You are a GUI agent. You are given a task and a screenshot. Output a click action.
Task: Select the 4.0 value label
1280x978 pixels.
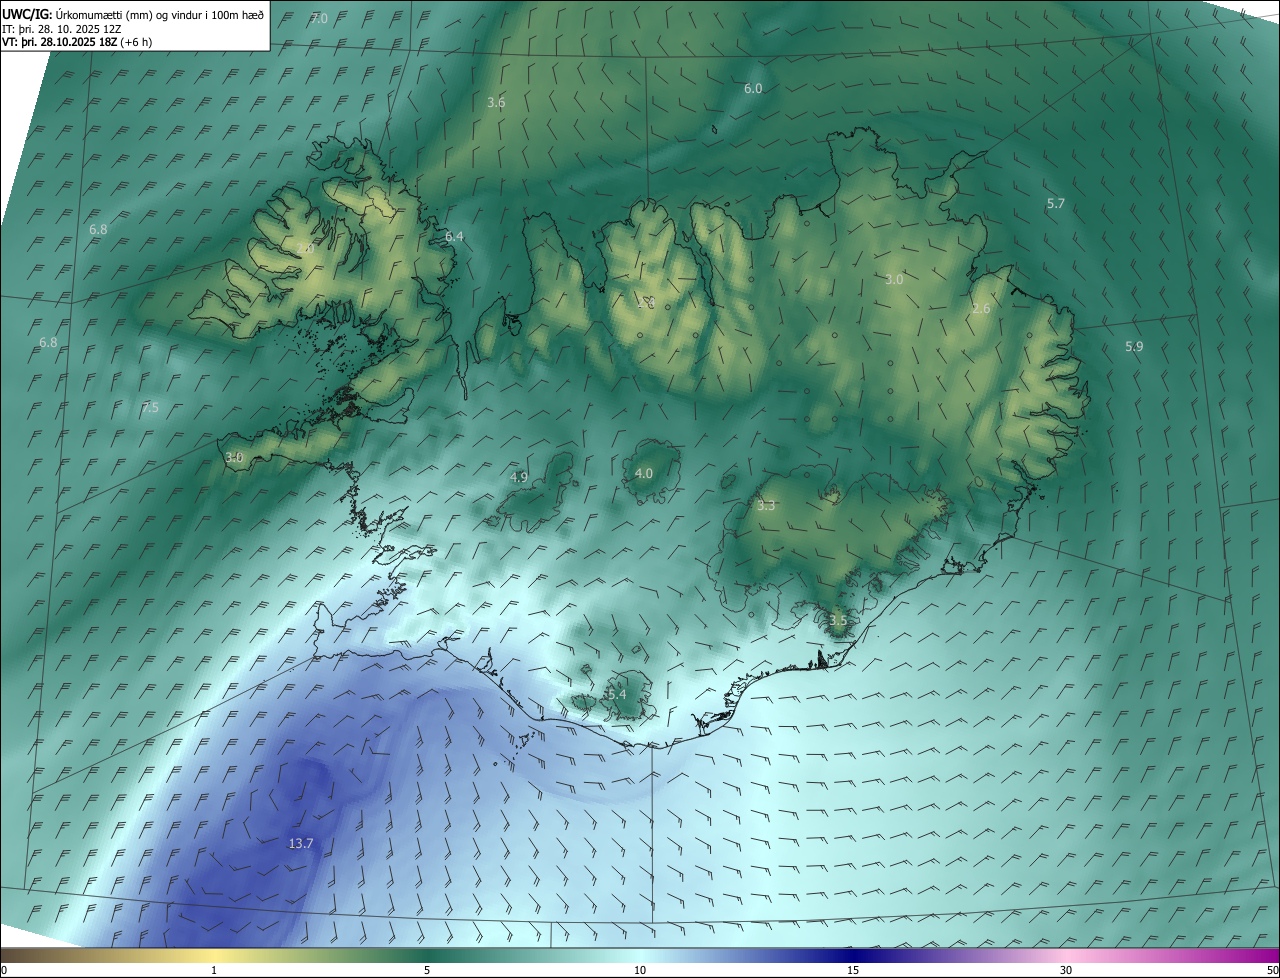(644, 474)
